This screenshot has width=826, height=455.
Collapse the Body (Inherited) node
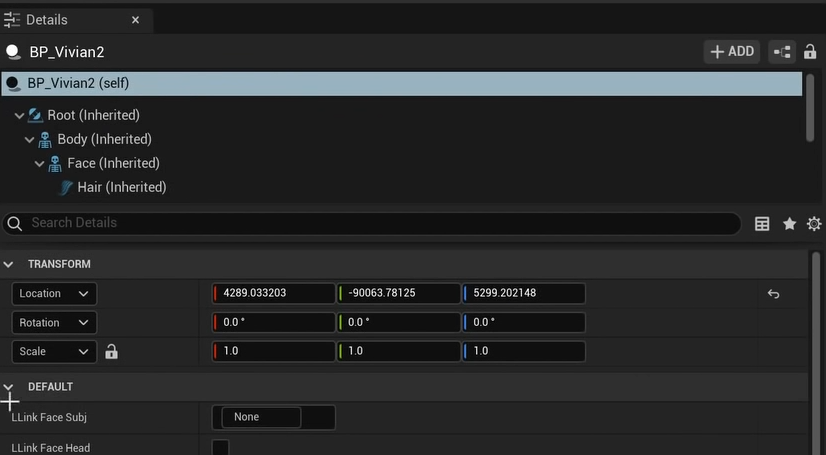(30, 140)
